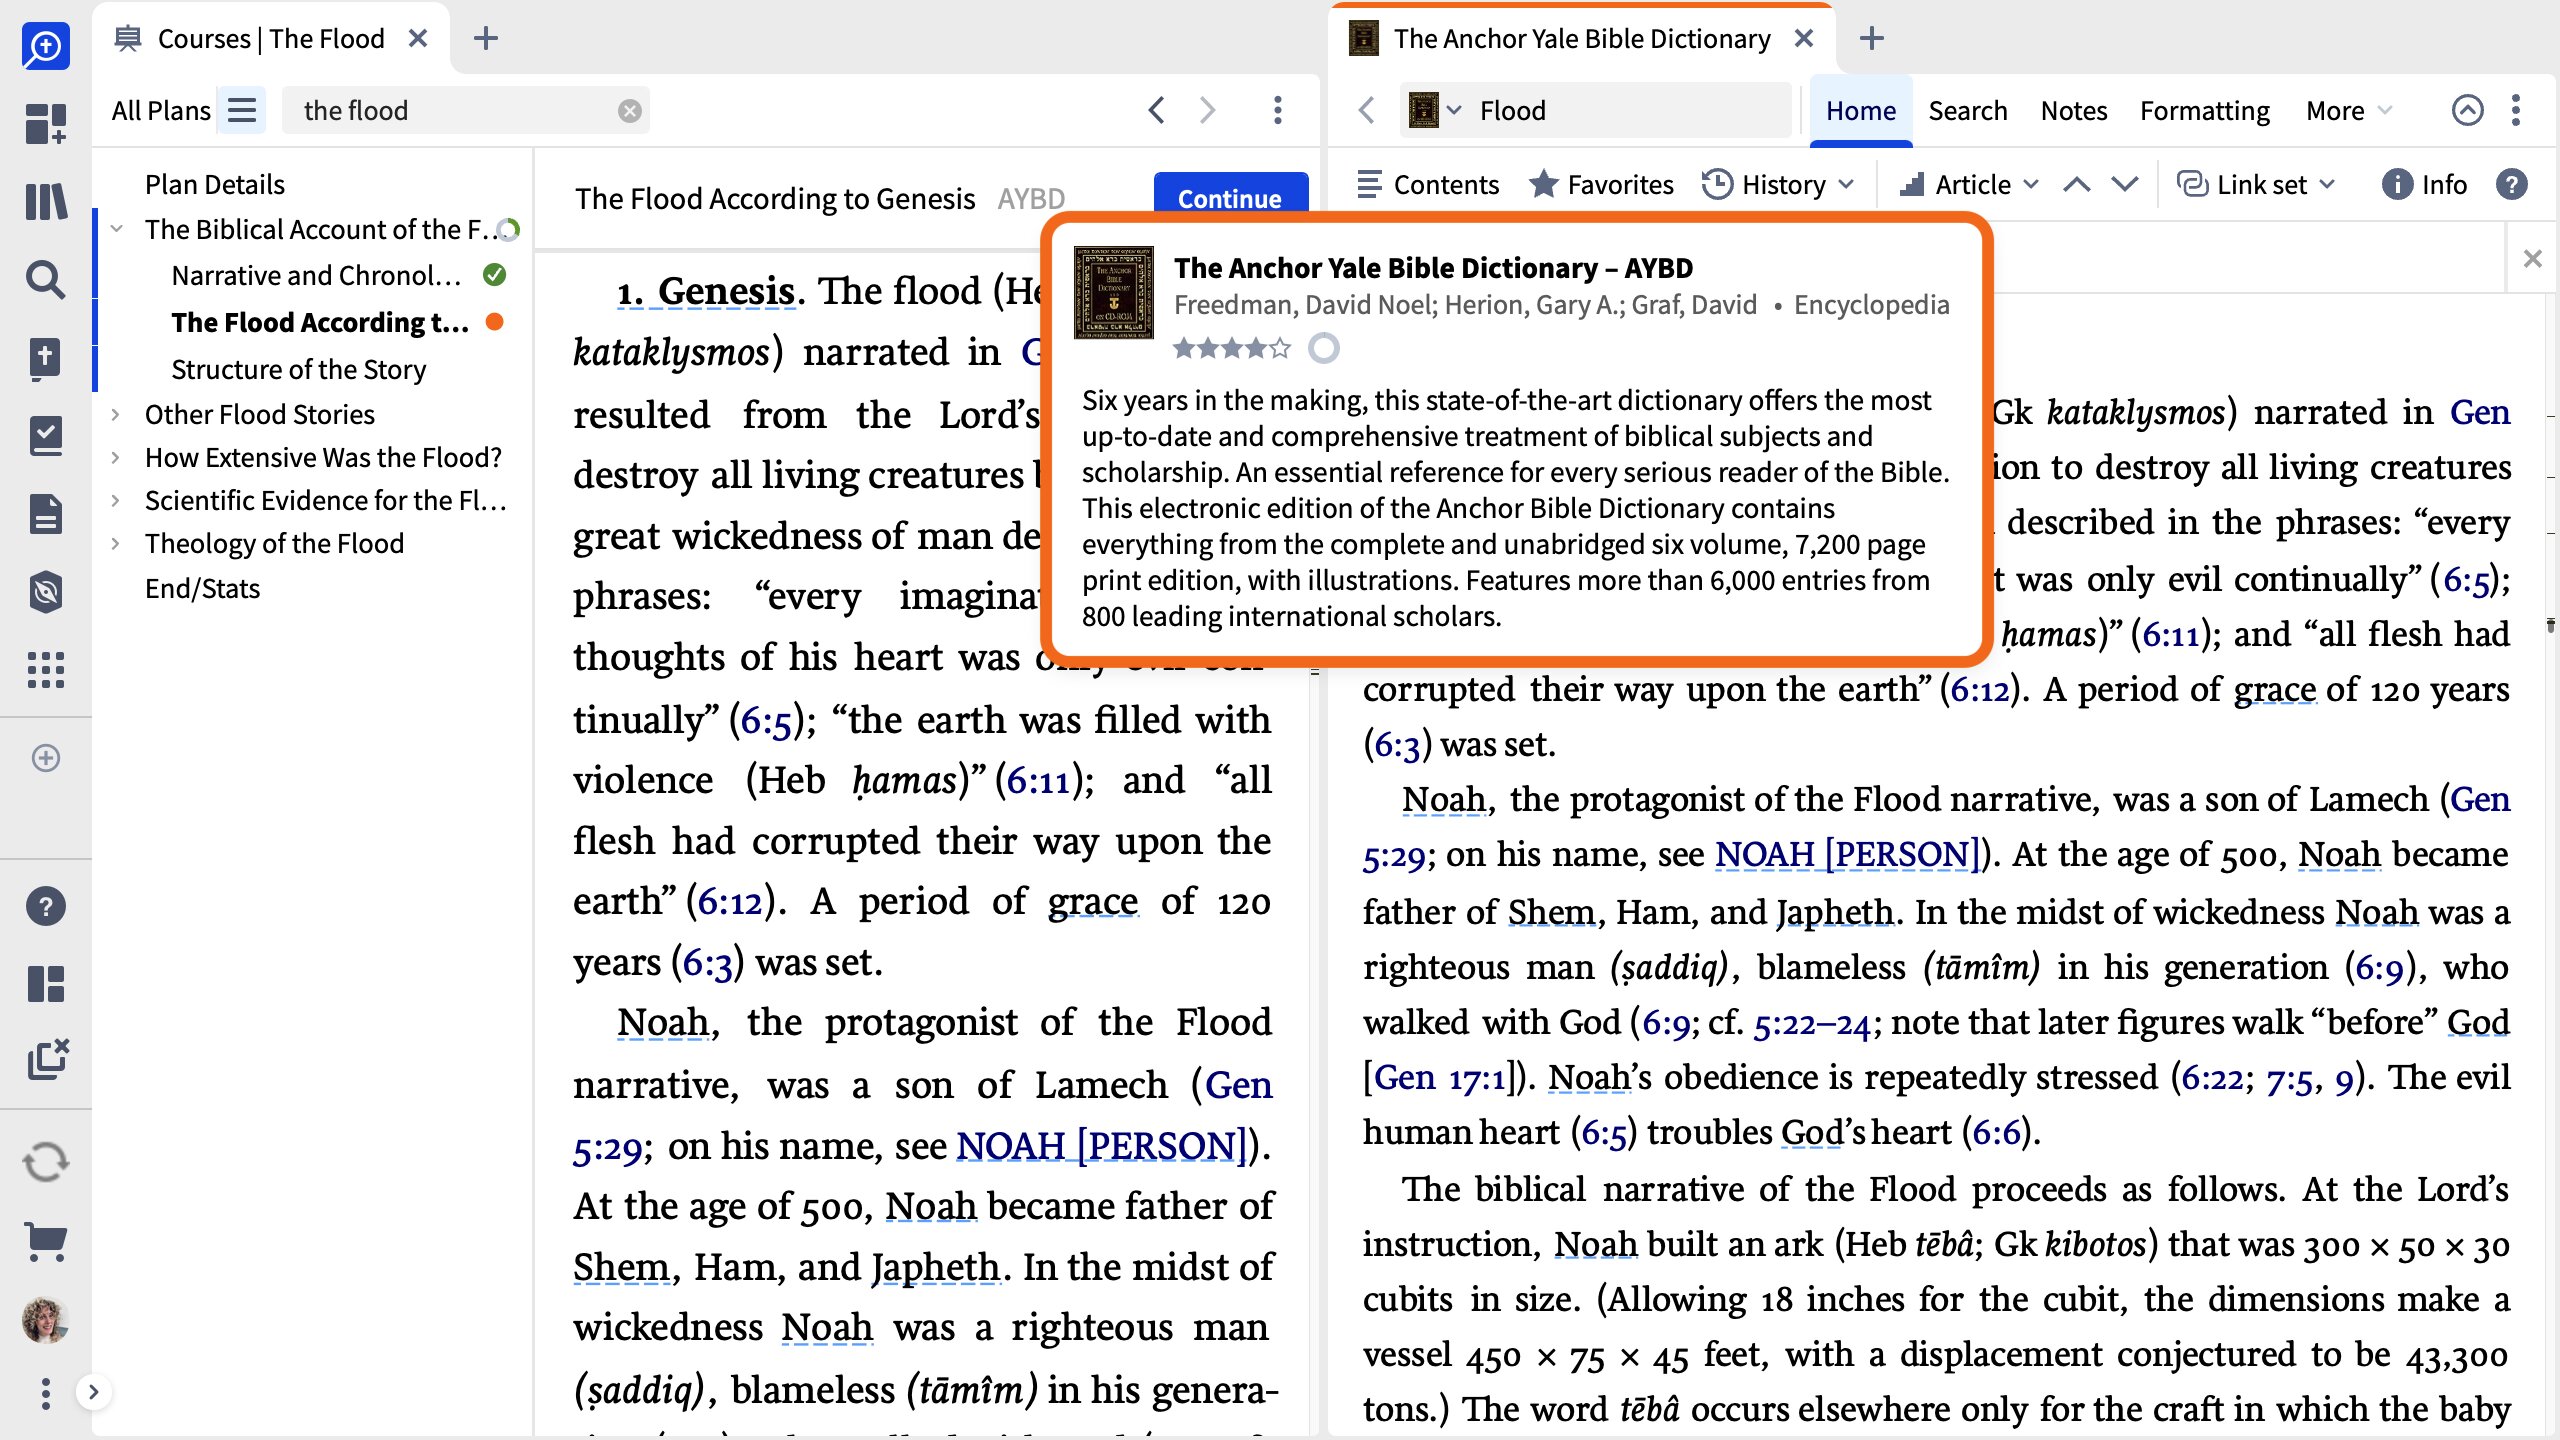Image resolution: width=2560 pixels, height=1440 pixels.
Task: Go back in Courses panel history
Action: (x=1157, y=110)
